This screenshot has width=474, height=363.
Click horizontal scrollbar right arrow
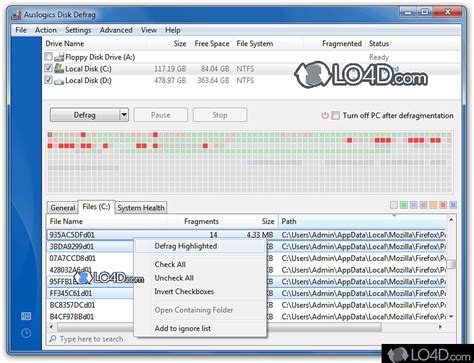(441, 327)
